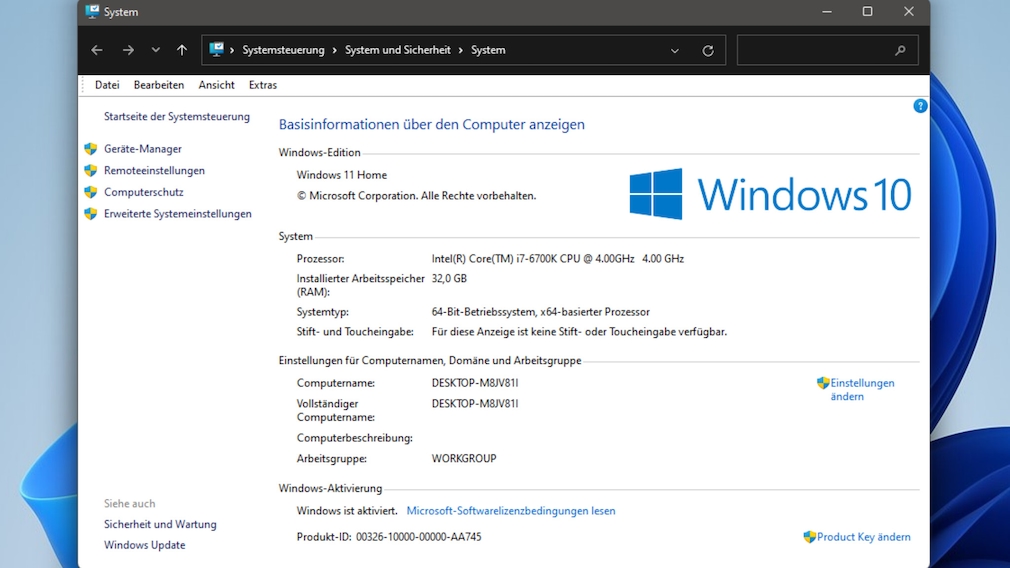The image size is (1010, 568).
Task: Click the shield icon beside Computerschutz
Action: click(x=91, y=192)
